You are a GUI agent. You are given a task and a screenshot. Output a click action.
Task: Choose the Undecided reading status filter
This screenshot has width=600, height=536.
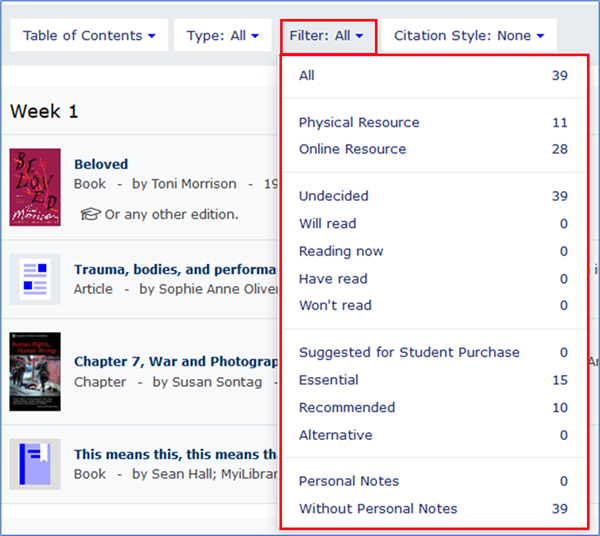[333, 196]
